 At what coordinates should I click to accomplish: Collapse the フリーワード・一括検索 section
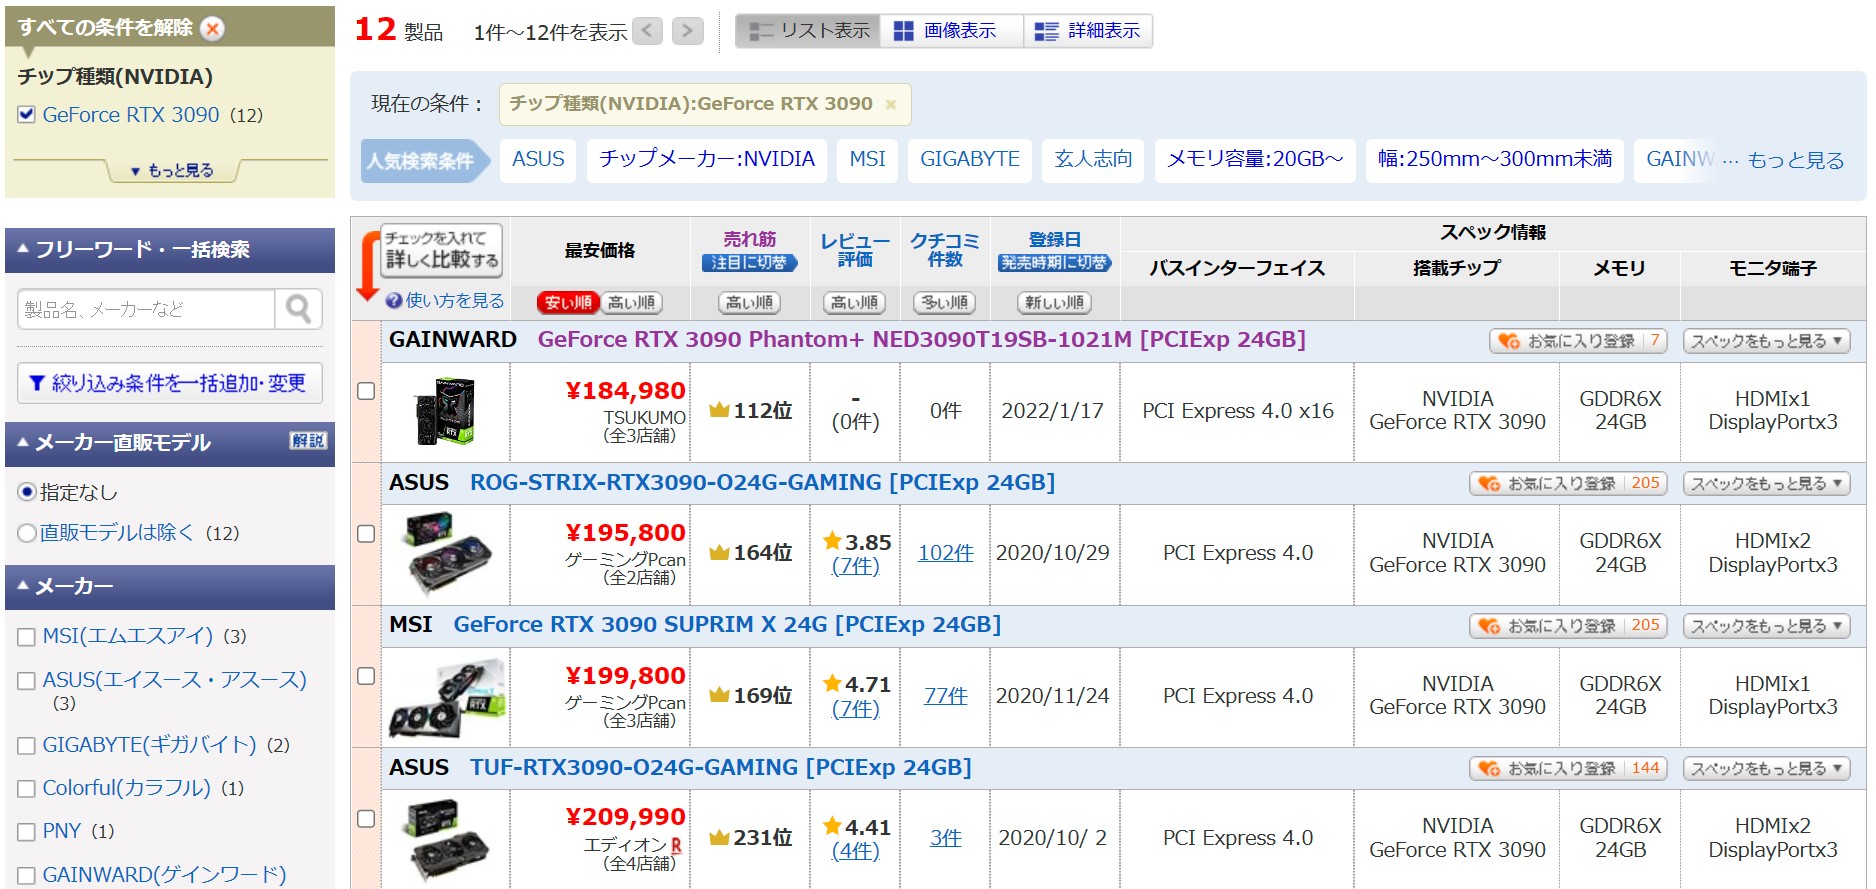point(170,250)
